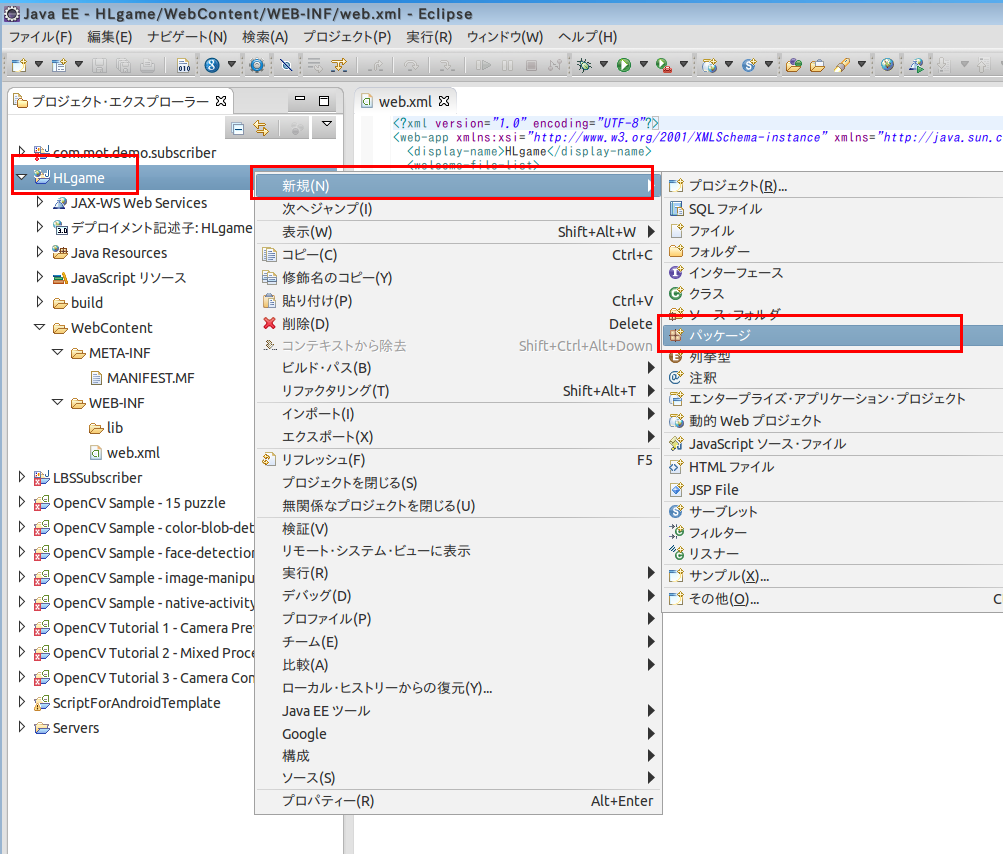Open the 編集(E) menu
This screenshot has width=1003, height=854.
(109, 37)
